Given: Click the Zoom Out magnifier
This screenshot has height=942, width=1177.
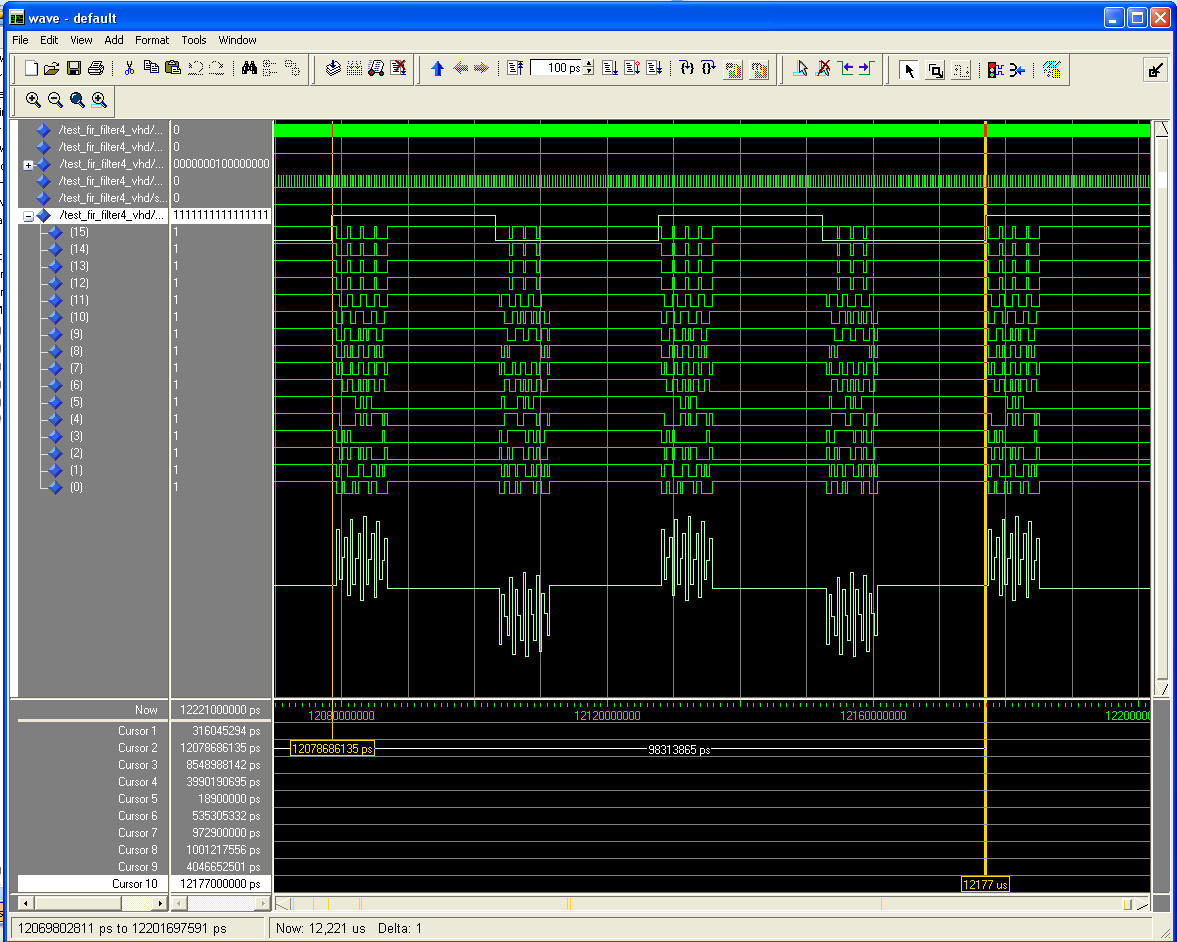Looking at the screenshot, I should [55, 100].
